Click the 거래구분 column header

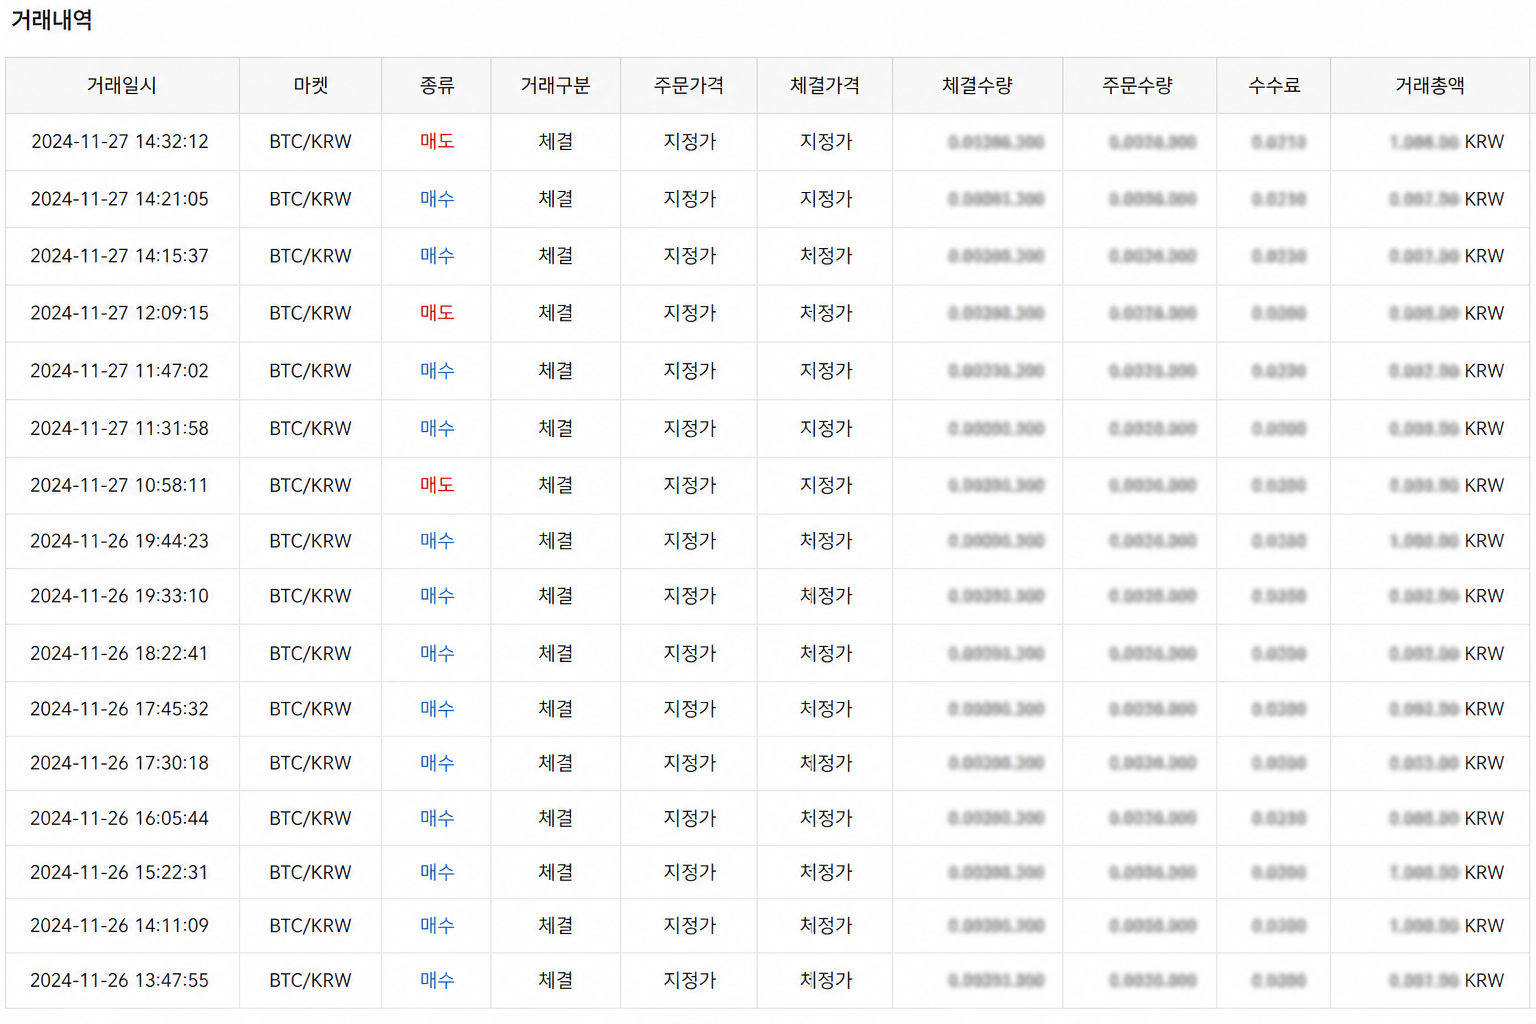pos(556,86)
